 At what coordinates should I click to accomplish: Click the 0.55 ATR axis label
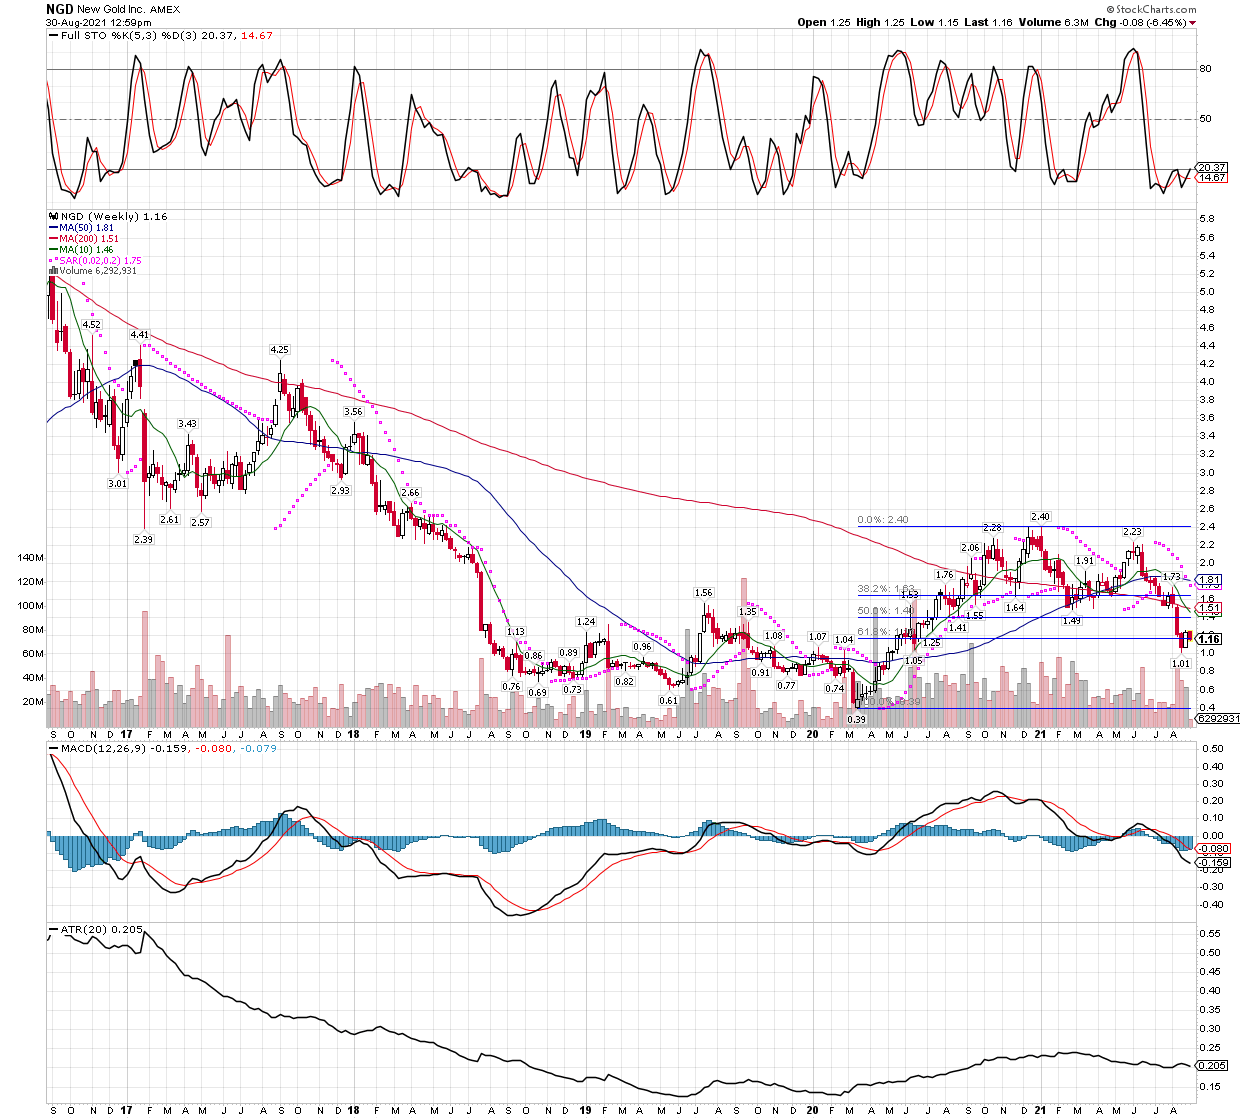click(1210, 934)
